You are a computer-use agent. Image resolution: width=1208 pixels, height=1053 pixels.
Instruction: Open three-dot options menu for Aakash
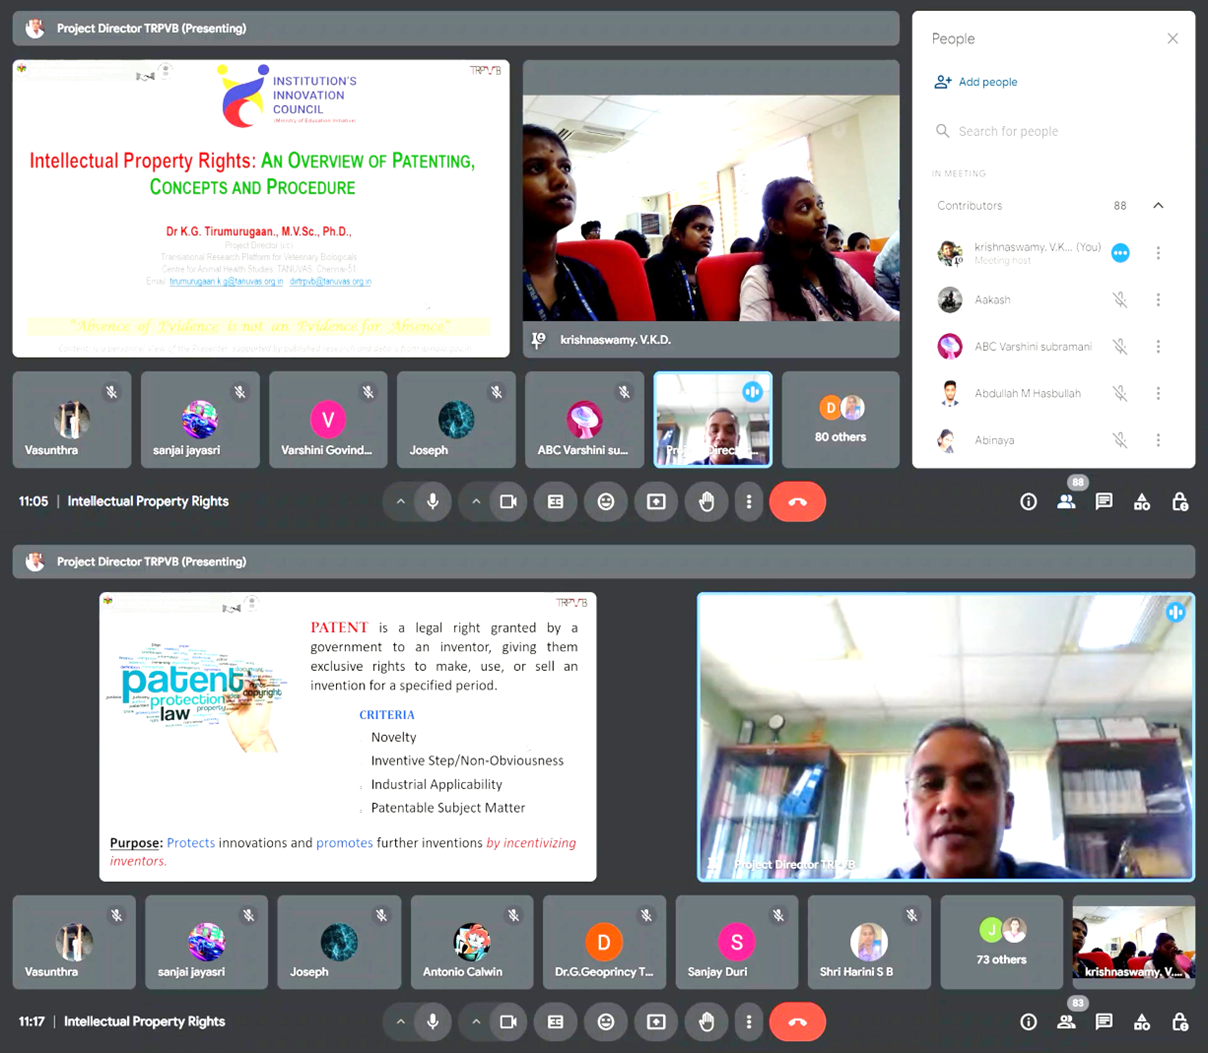point(1158,300)
